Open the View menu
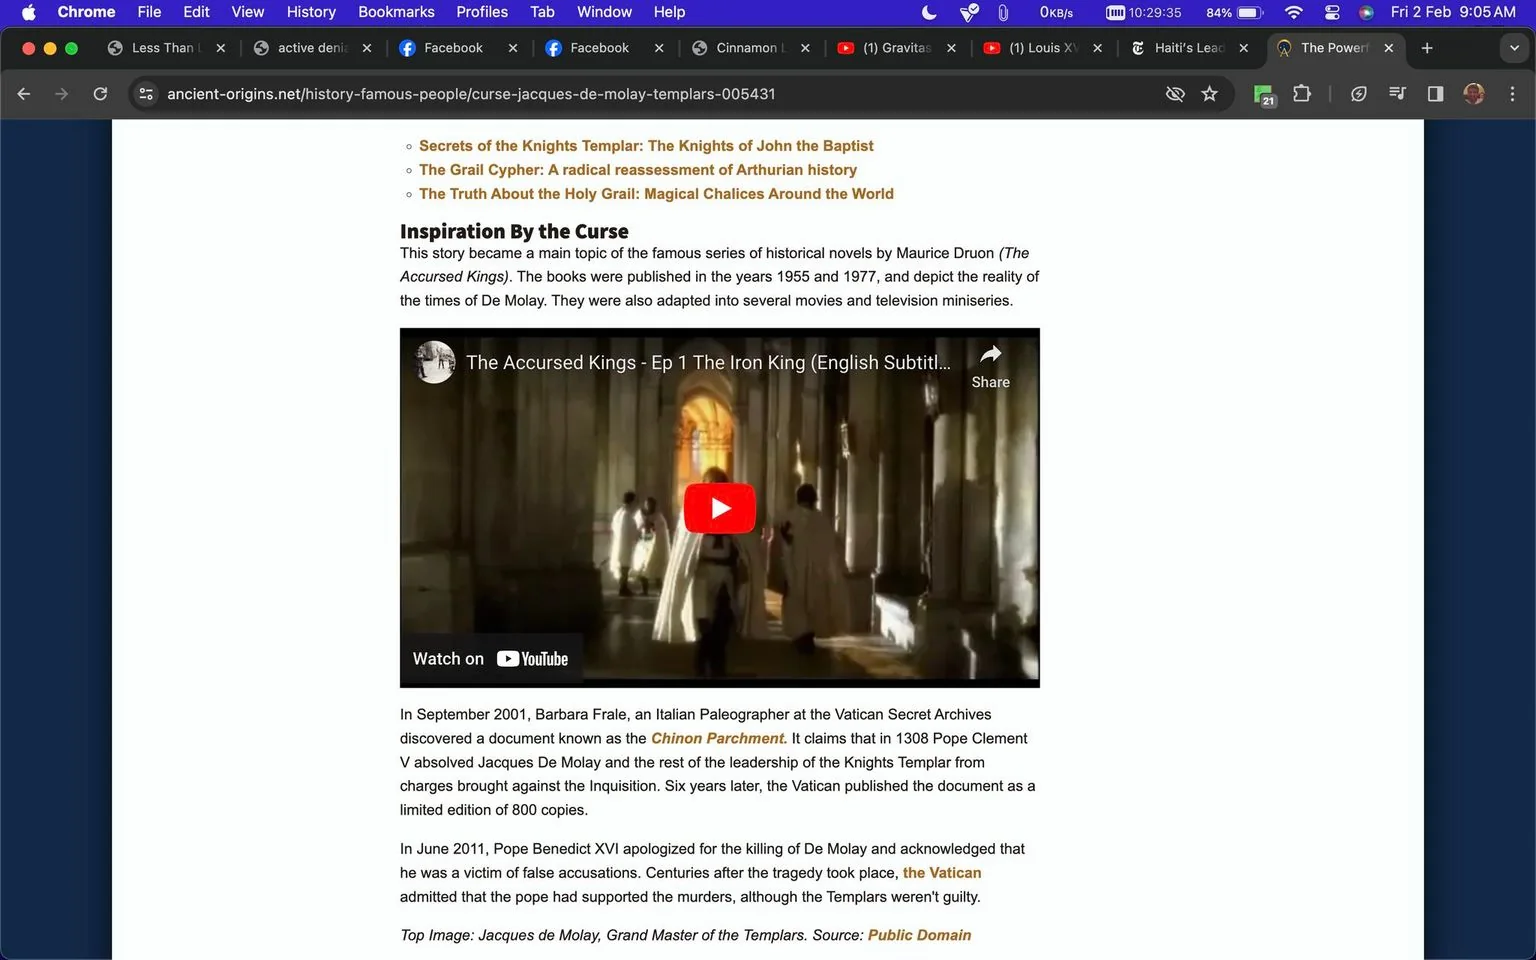 click(x=247, y=12)
